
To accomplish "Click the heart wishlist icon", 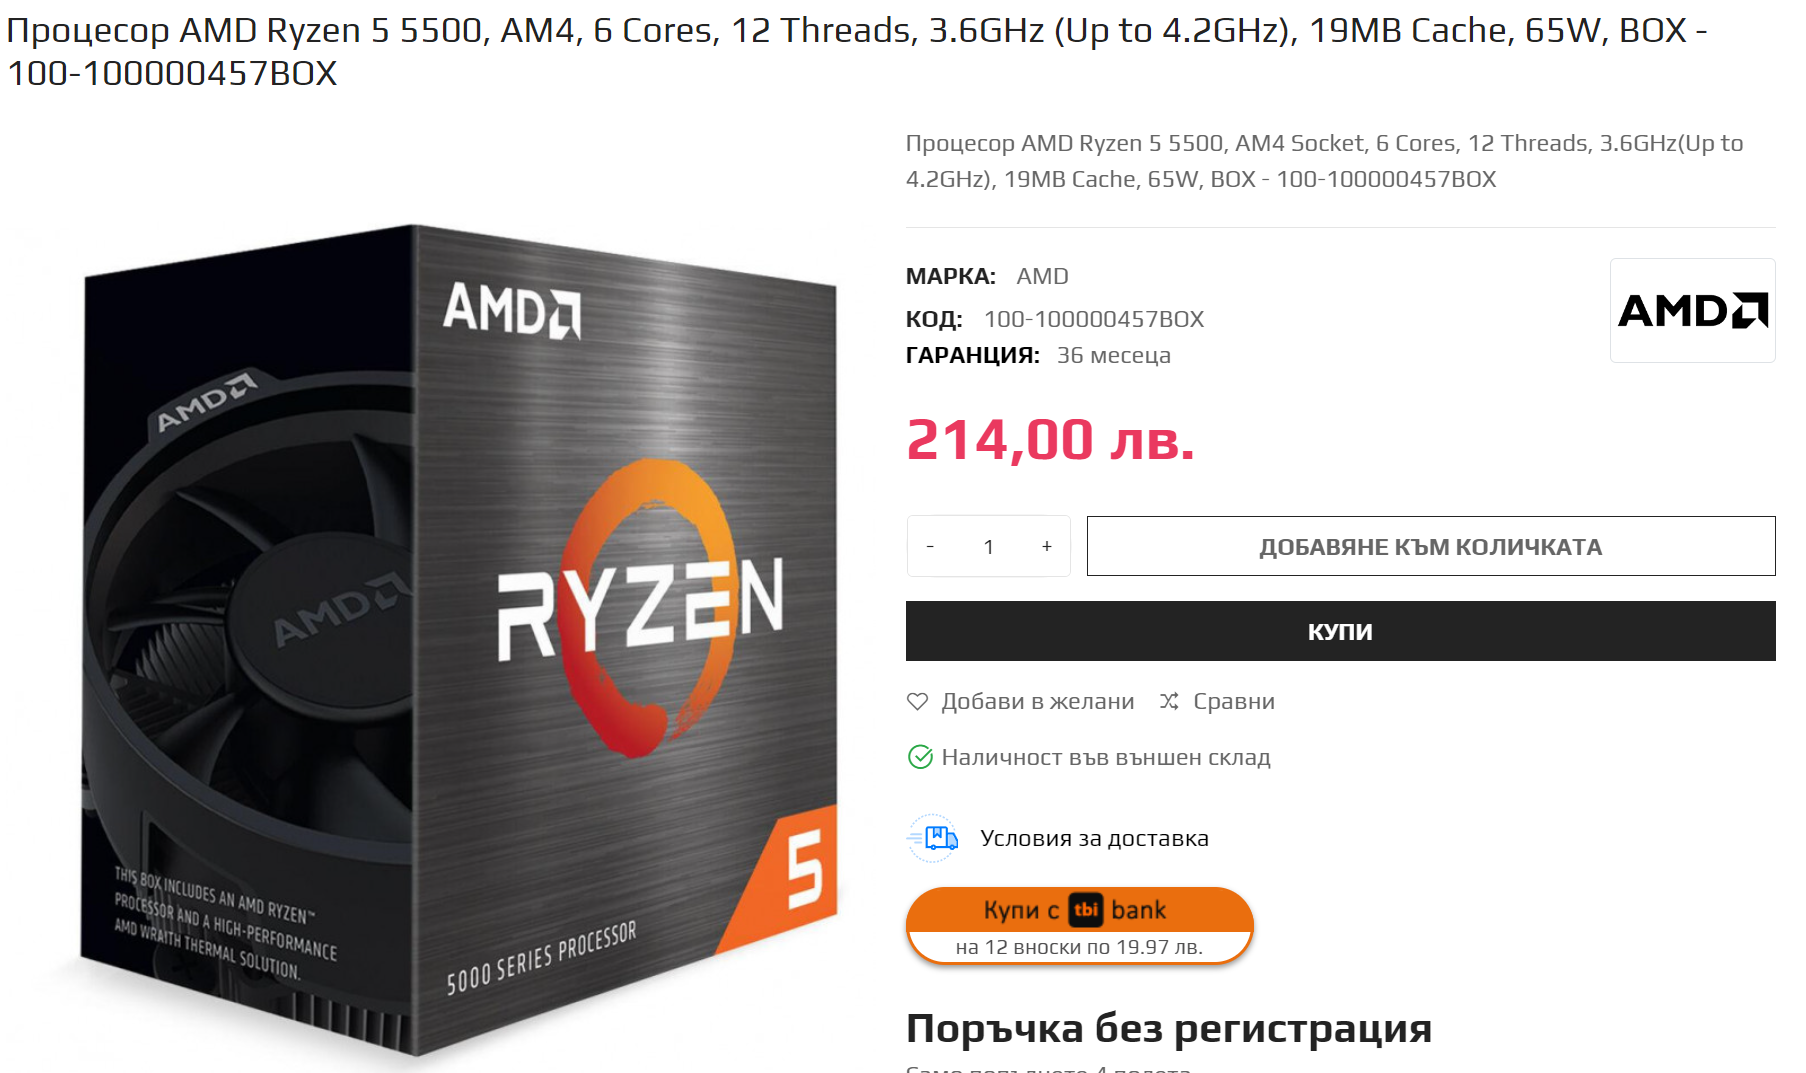I will click(x=917, y=702).
